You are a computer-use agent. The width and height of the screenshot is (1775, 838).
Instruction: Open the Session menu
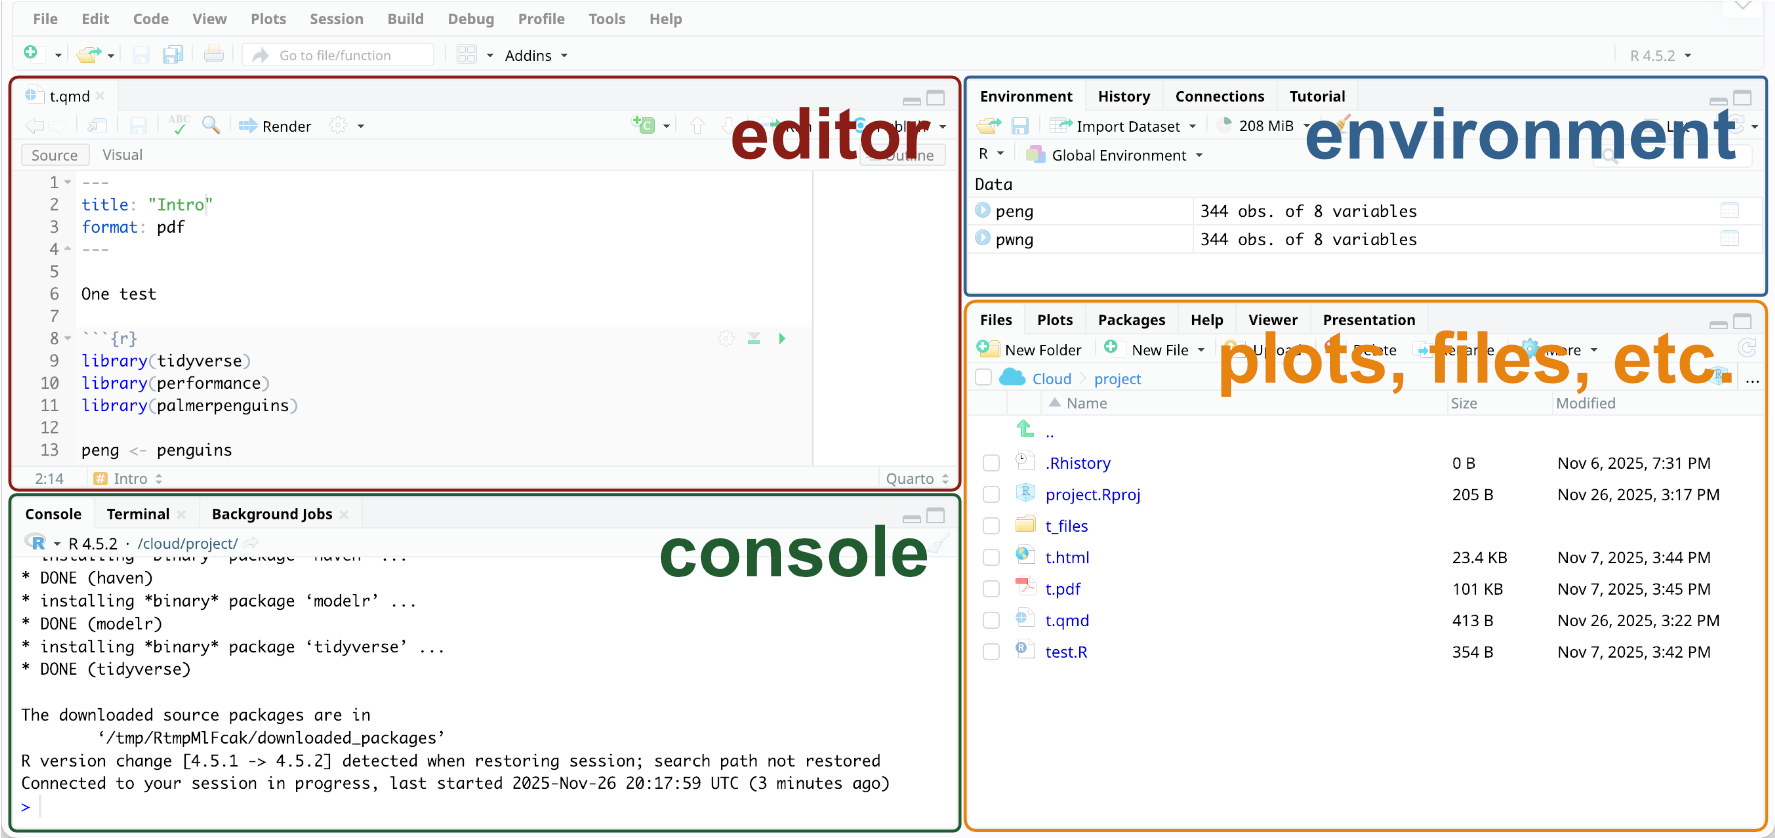tap(336, 19)
